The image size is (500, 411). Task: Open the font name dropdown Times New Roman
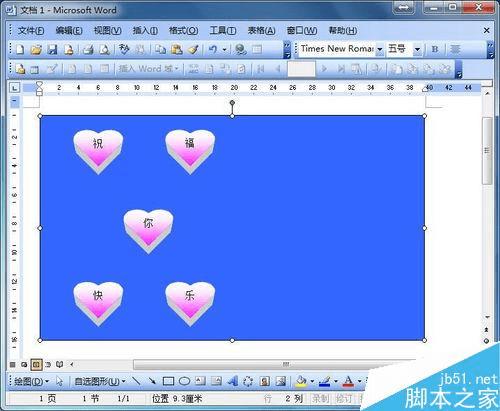click(380, 49)
